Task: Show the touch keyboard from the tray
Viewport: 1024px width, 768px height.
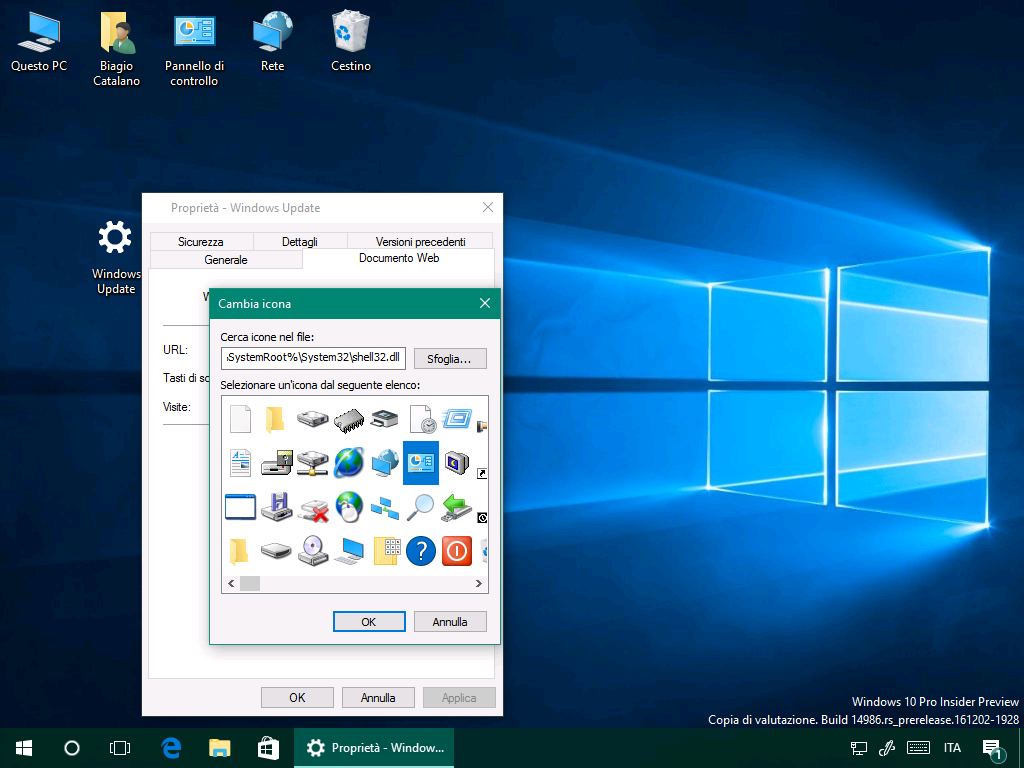Action: pos(918,748)
